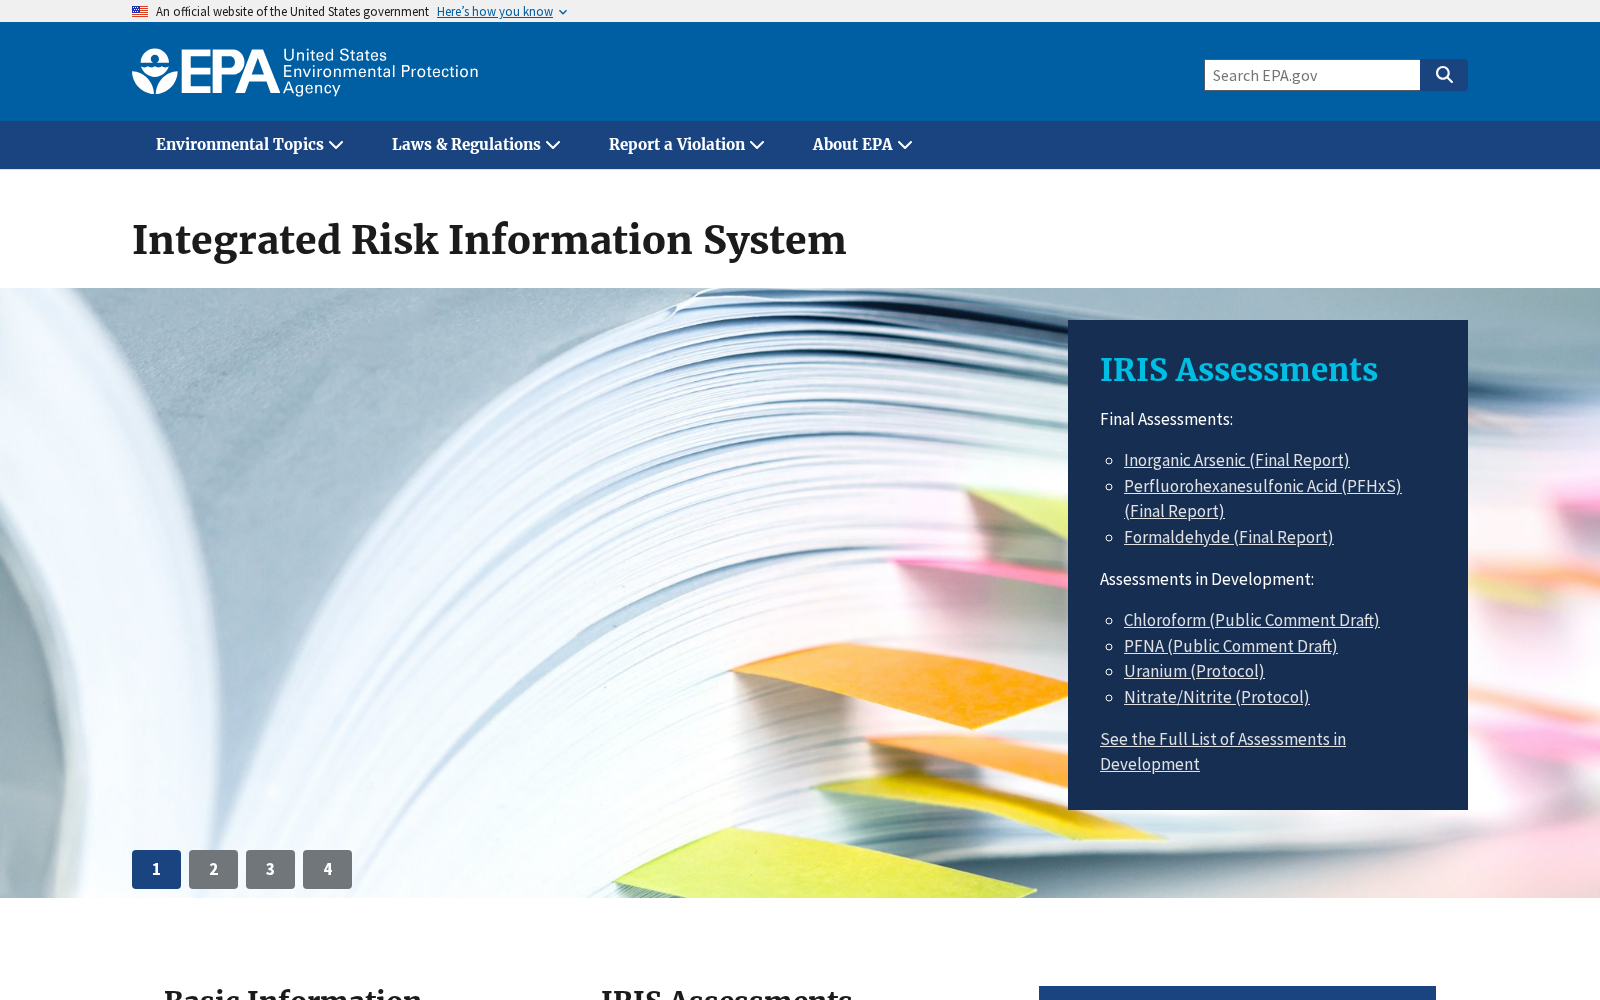Screen dimensions: 1600x1000
Task: Open PFNA (Public Comment Draft) link
Action: pos(1230,646)
